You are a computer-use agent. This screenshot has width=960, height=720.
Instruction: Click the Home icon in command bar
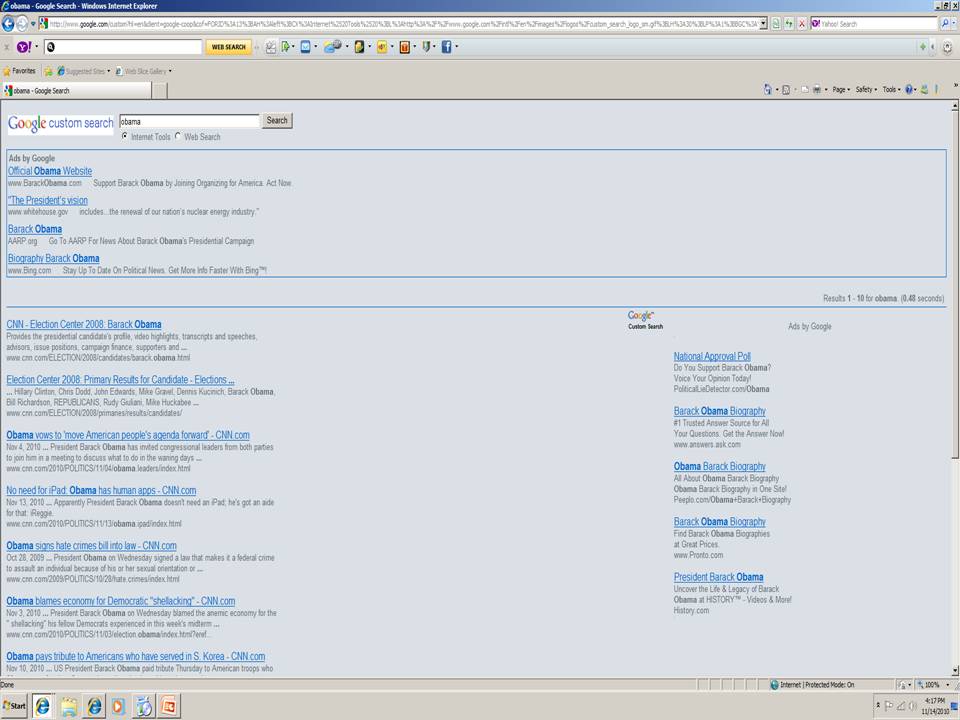768,89
